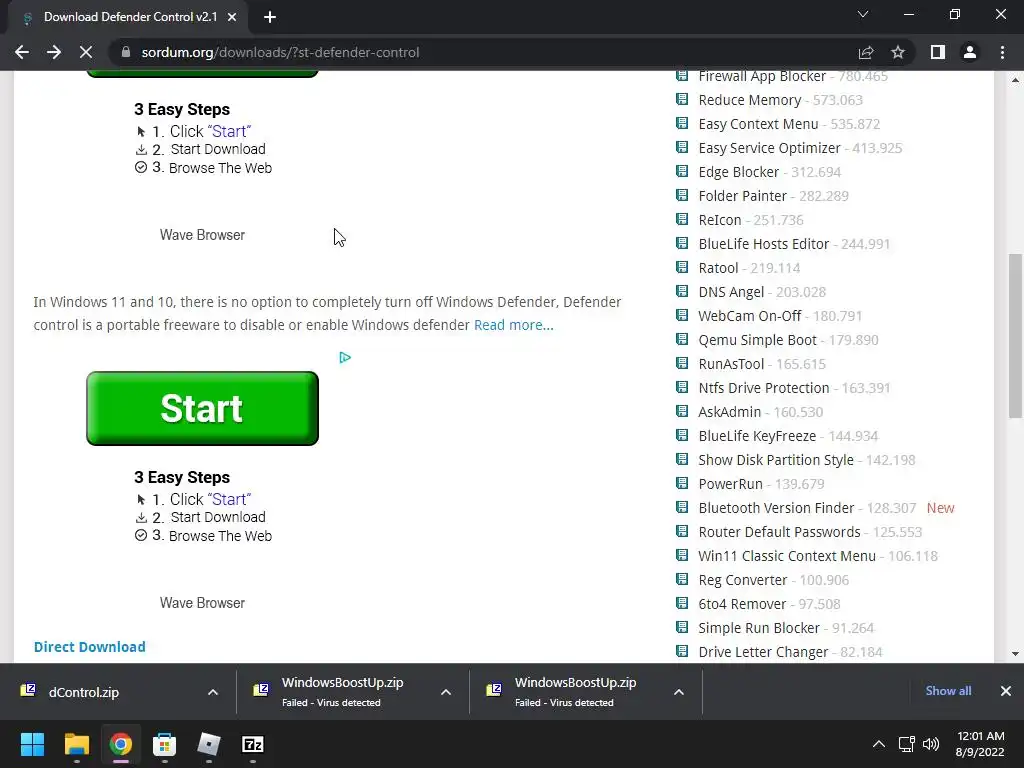Stop loading the page
Screen dimensions: 1024x768
(86, 52)
